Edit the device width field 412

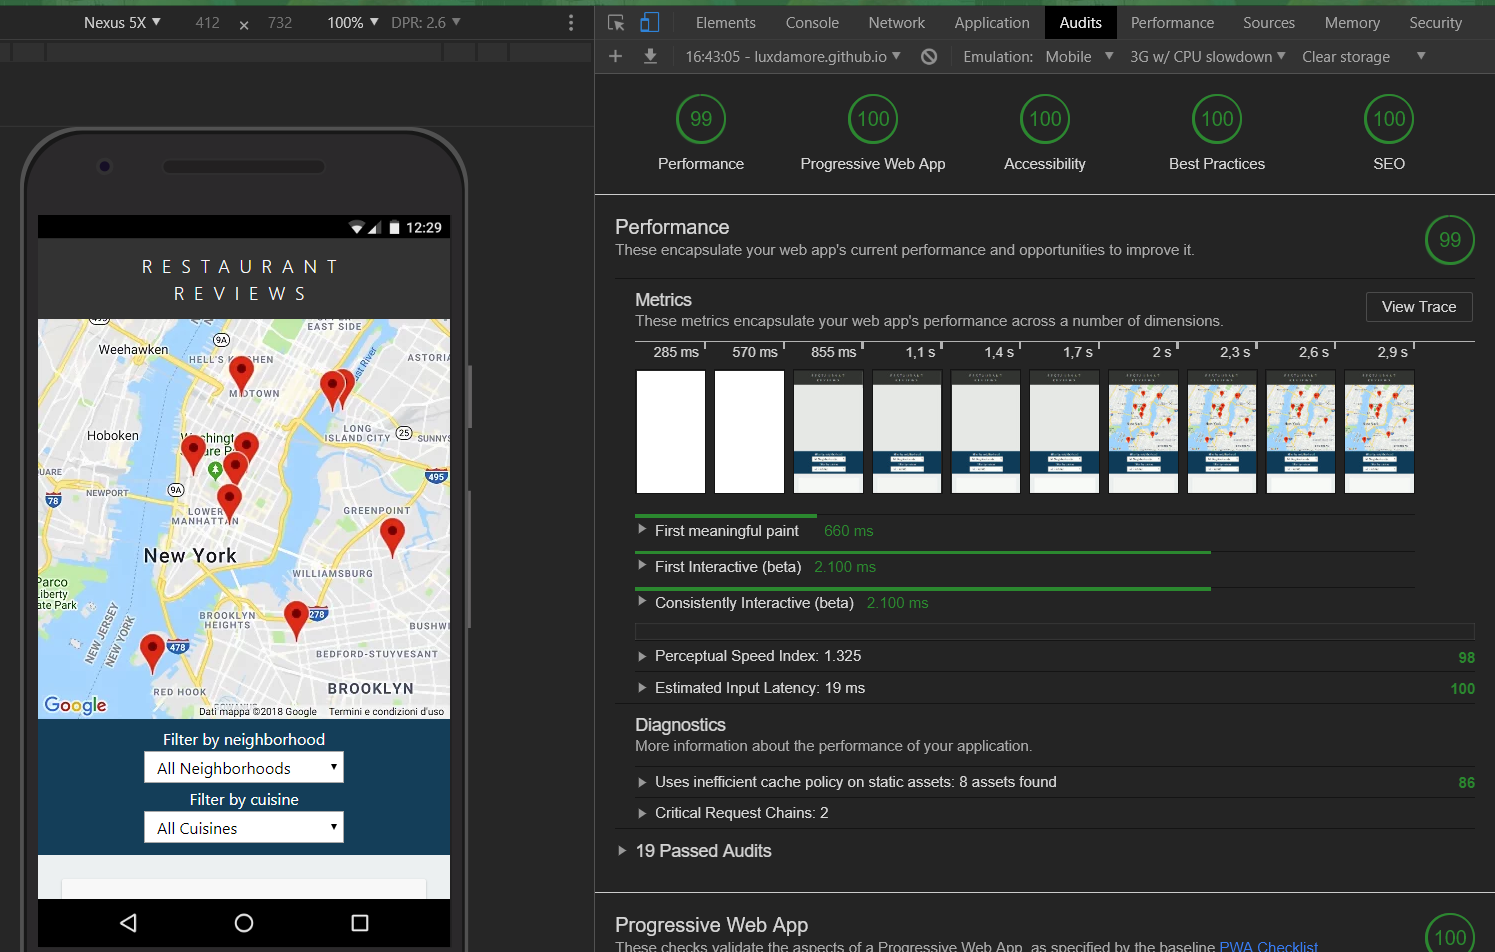pos(208,22)
